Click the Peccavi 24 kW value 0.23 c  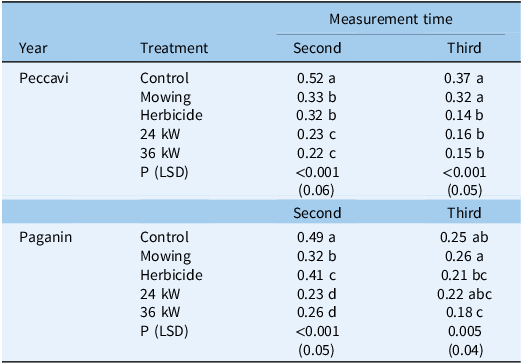(x=316, y=134)
